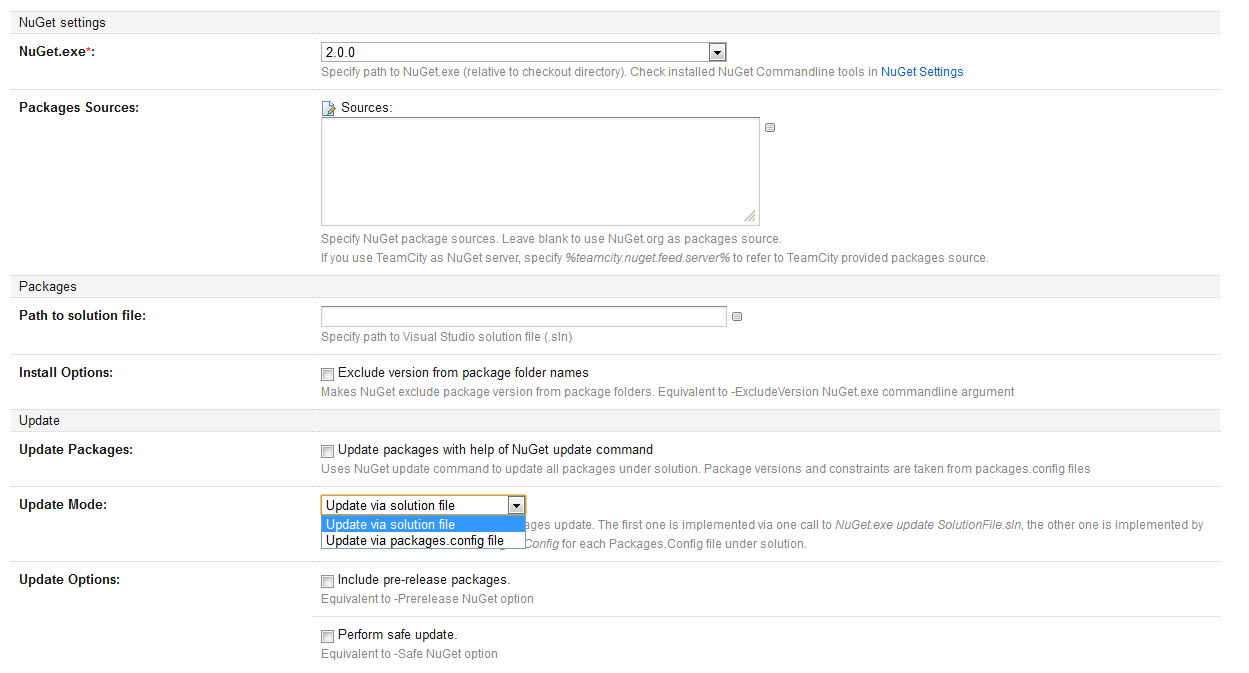Toggle the "Perform safe update" checkbox
Screen dimensions: 1249x673
pyautogui.click(x=327, y=636)
